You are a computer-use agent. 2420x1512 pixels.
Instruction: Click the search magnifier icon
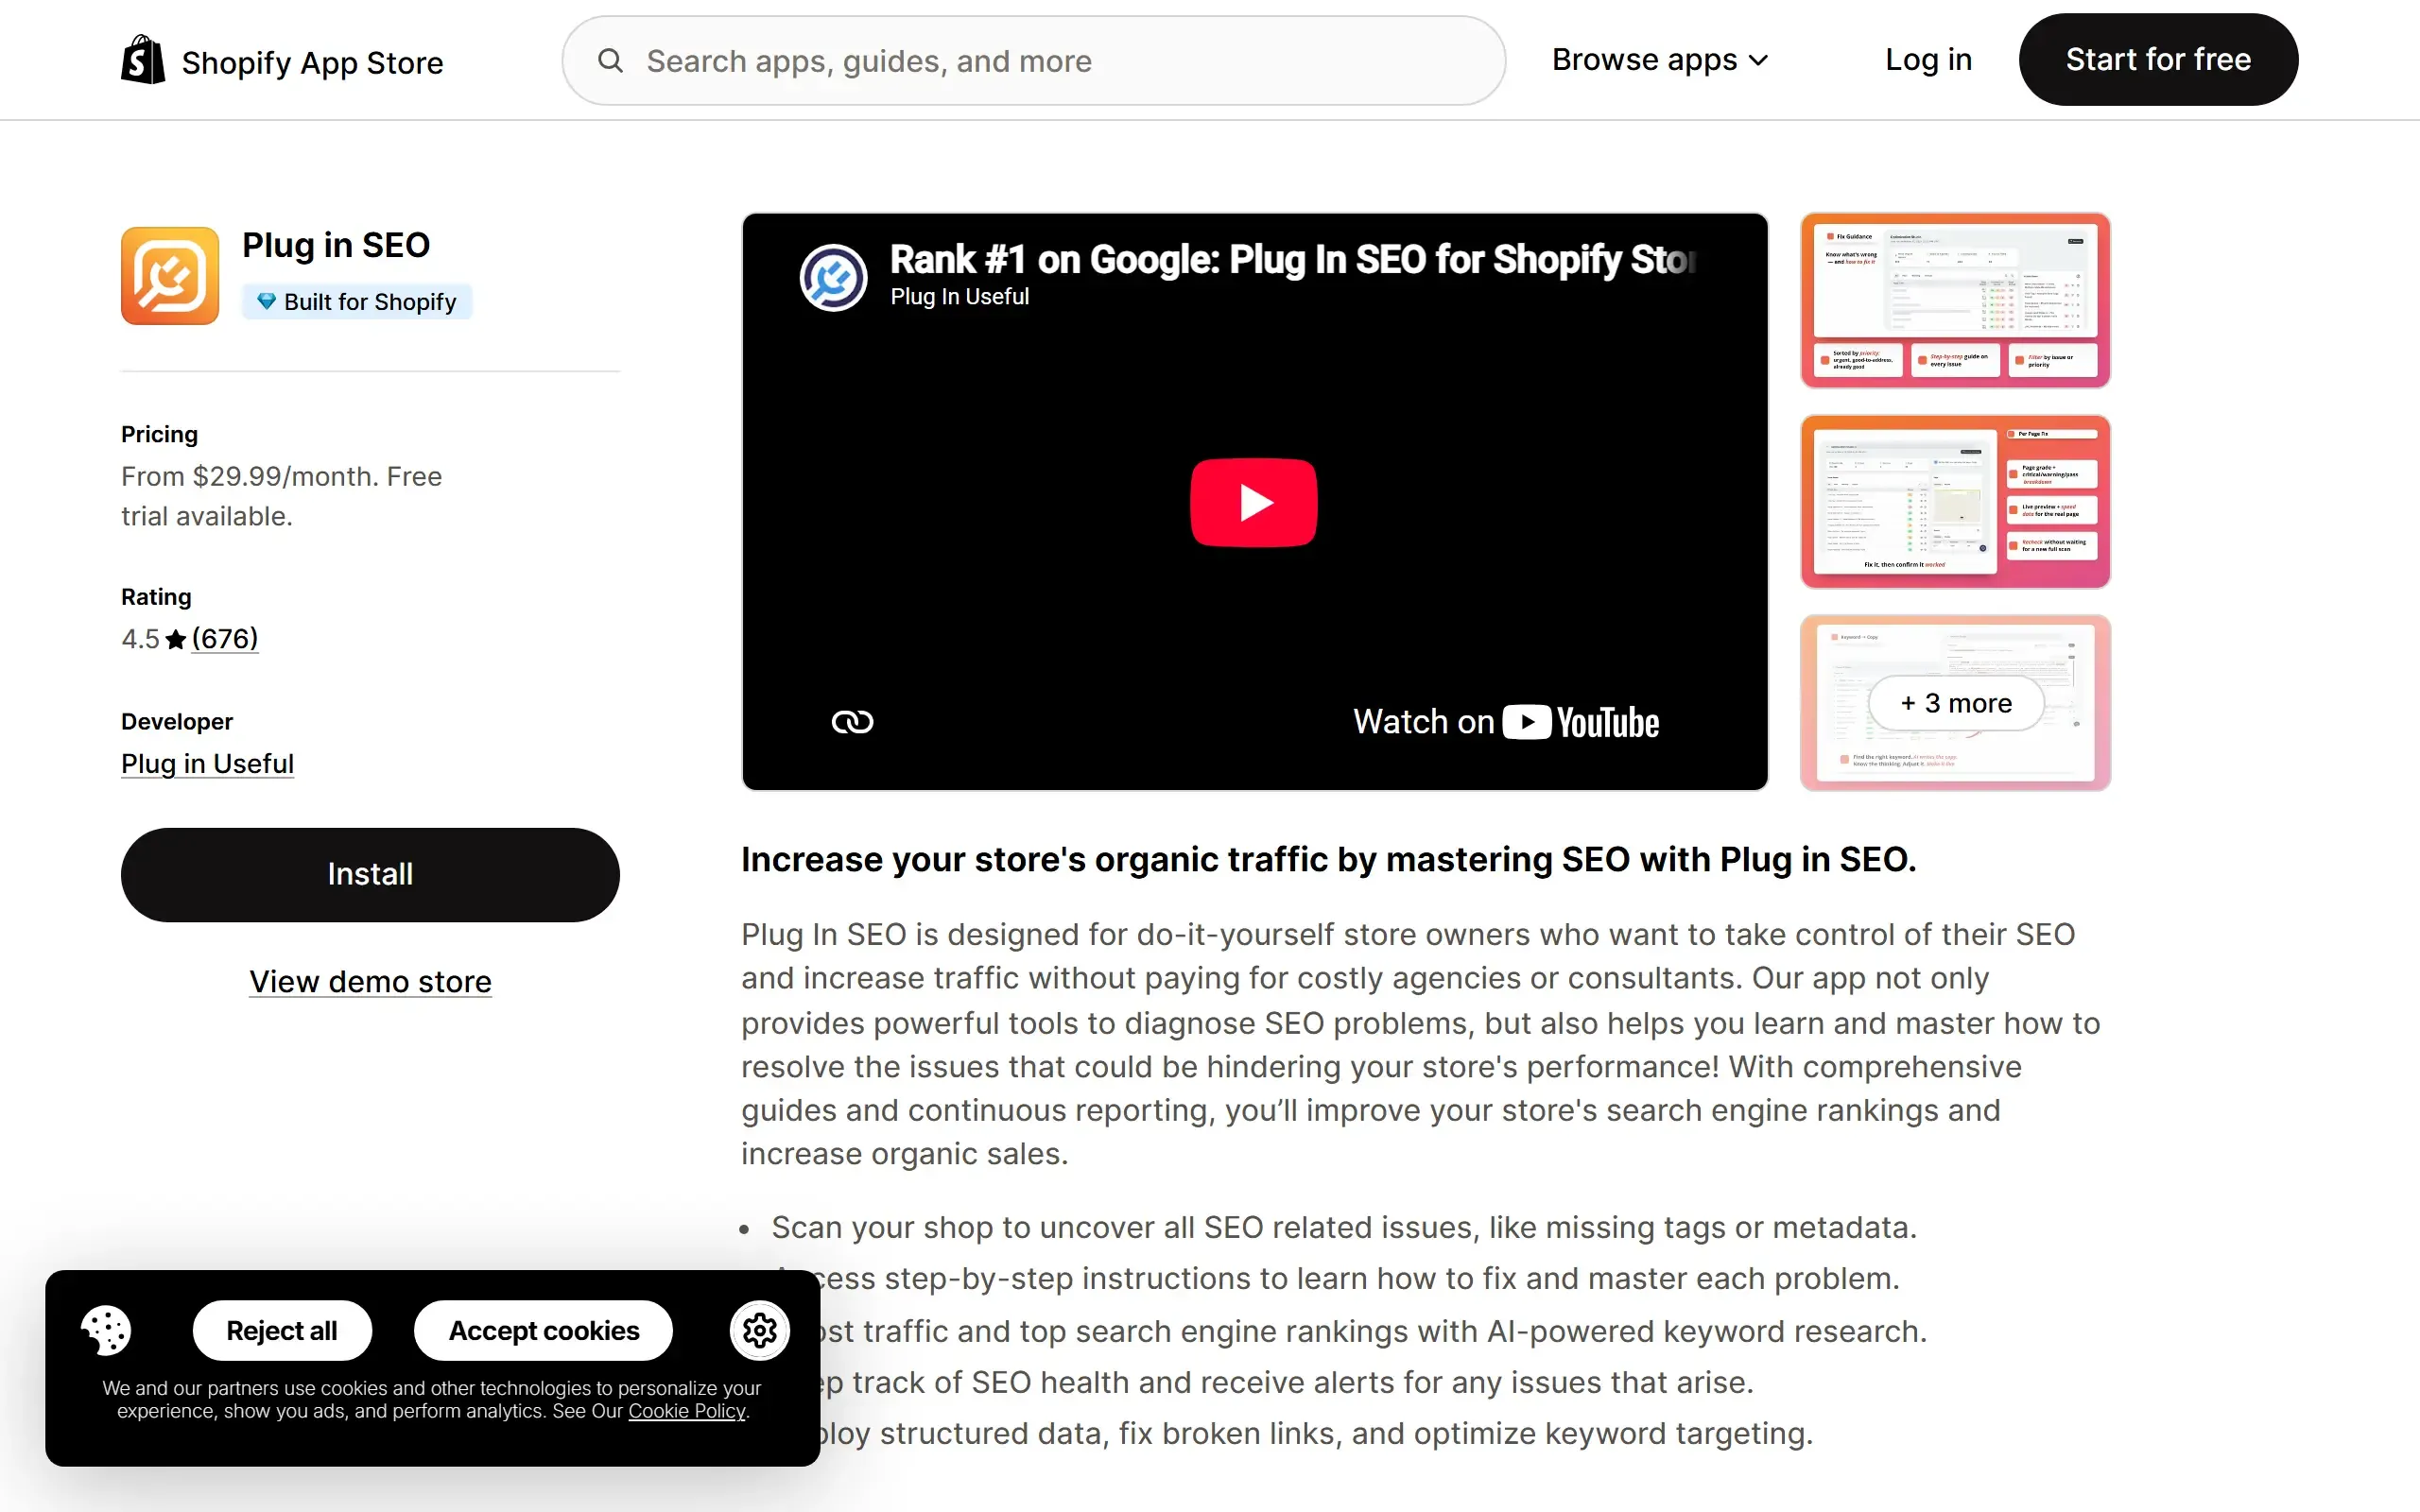[610, 61]
